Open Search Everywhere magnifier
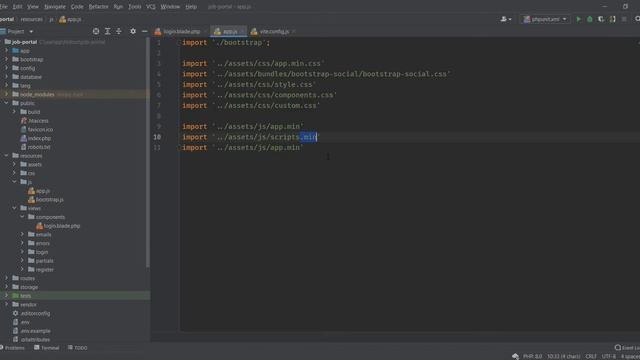 pos(637,19)
